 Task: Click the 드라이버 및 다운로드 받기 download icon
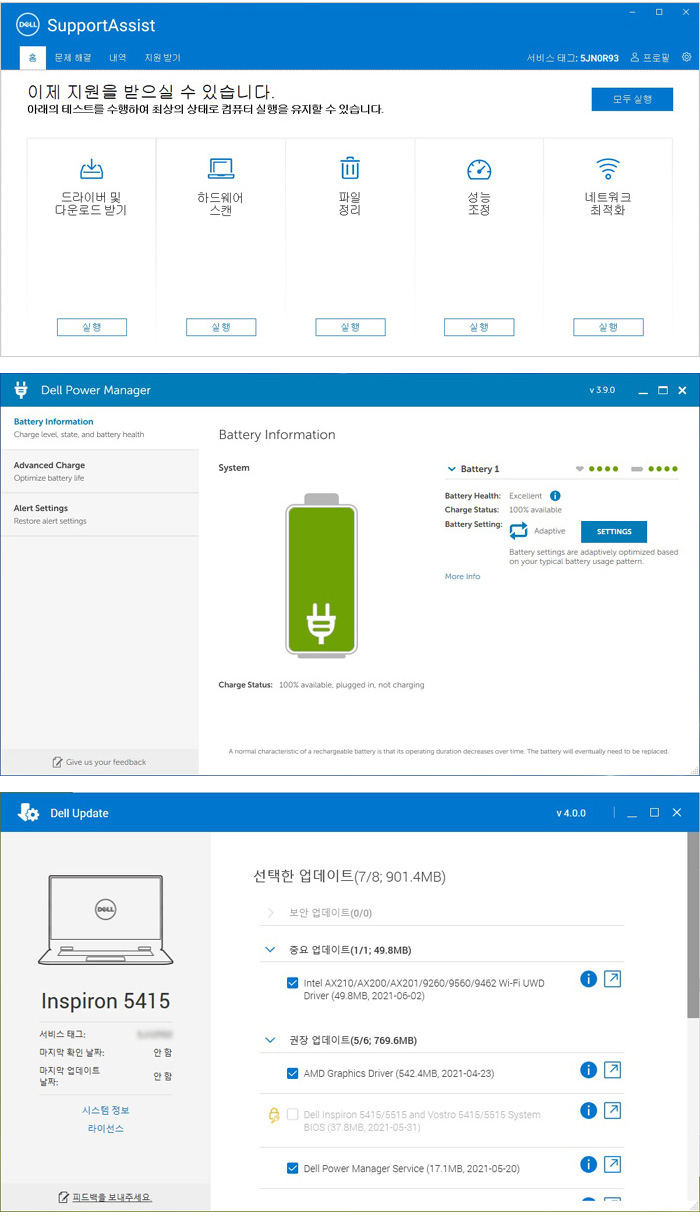(x=91, y=168)
